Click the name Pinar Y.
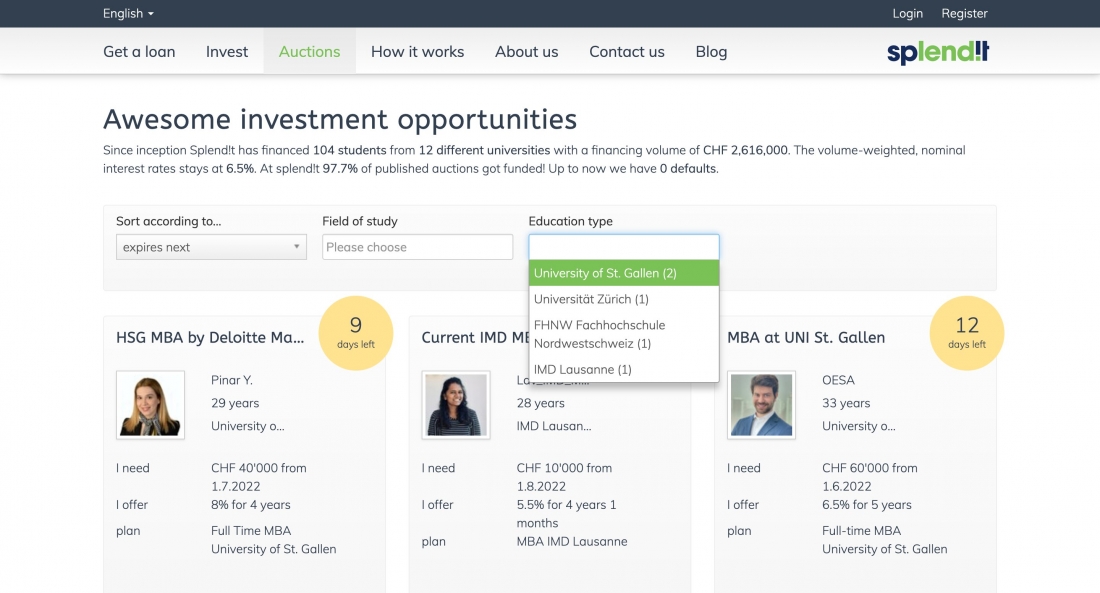 (x=232, y=380)
